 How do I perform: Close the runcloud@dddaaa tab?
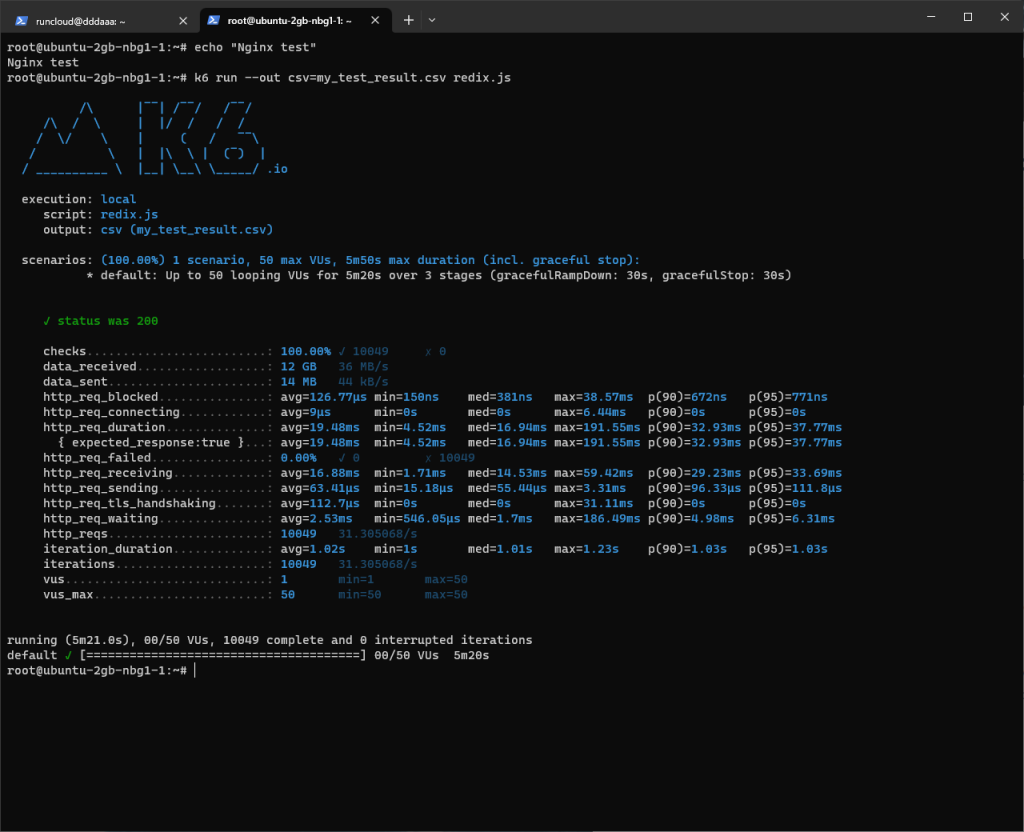[183, 21]
